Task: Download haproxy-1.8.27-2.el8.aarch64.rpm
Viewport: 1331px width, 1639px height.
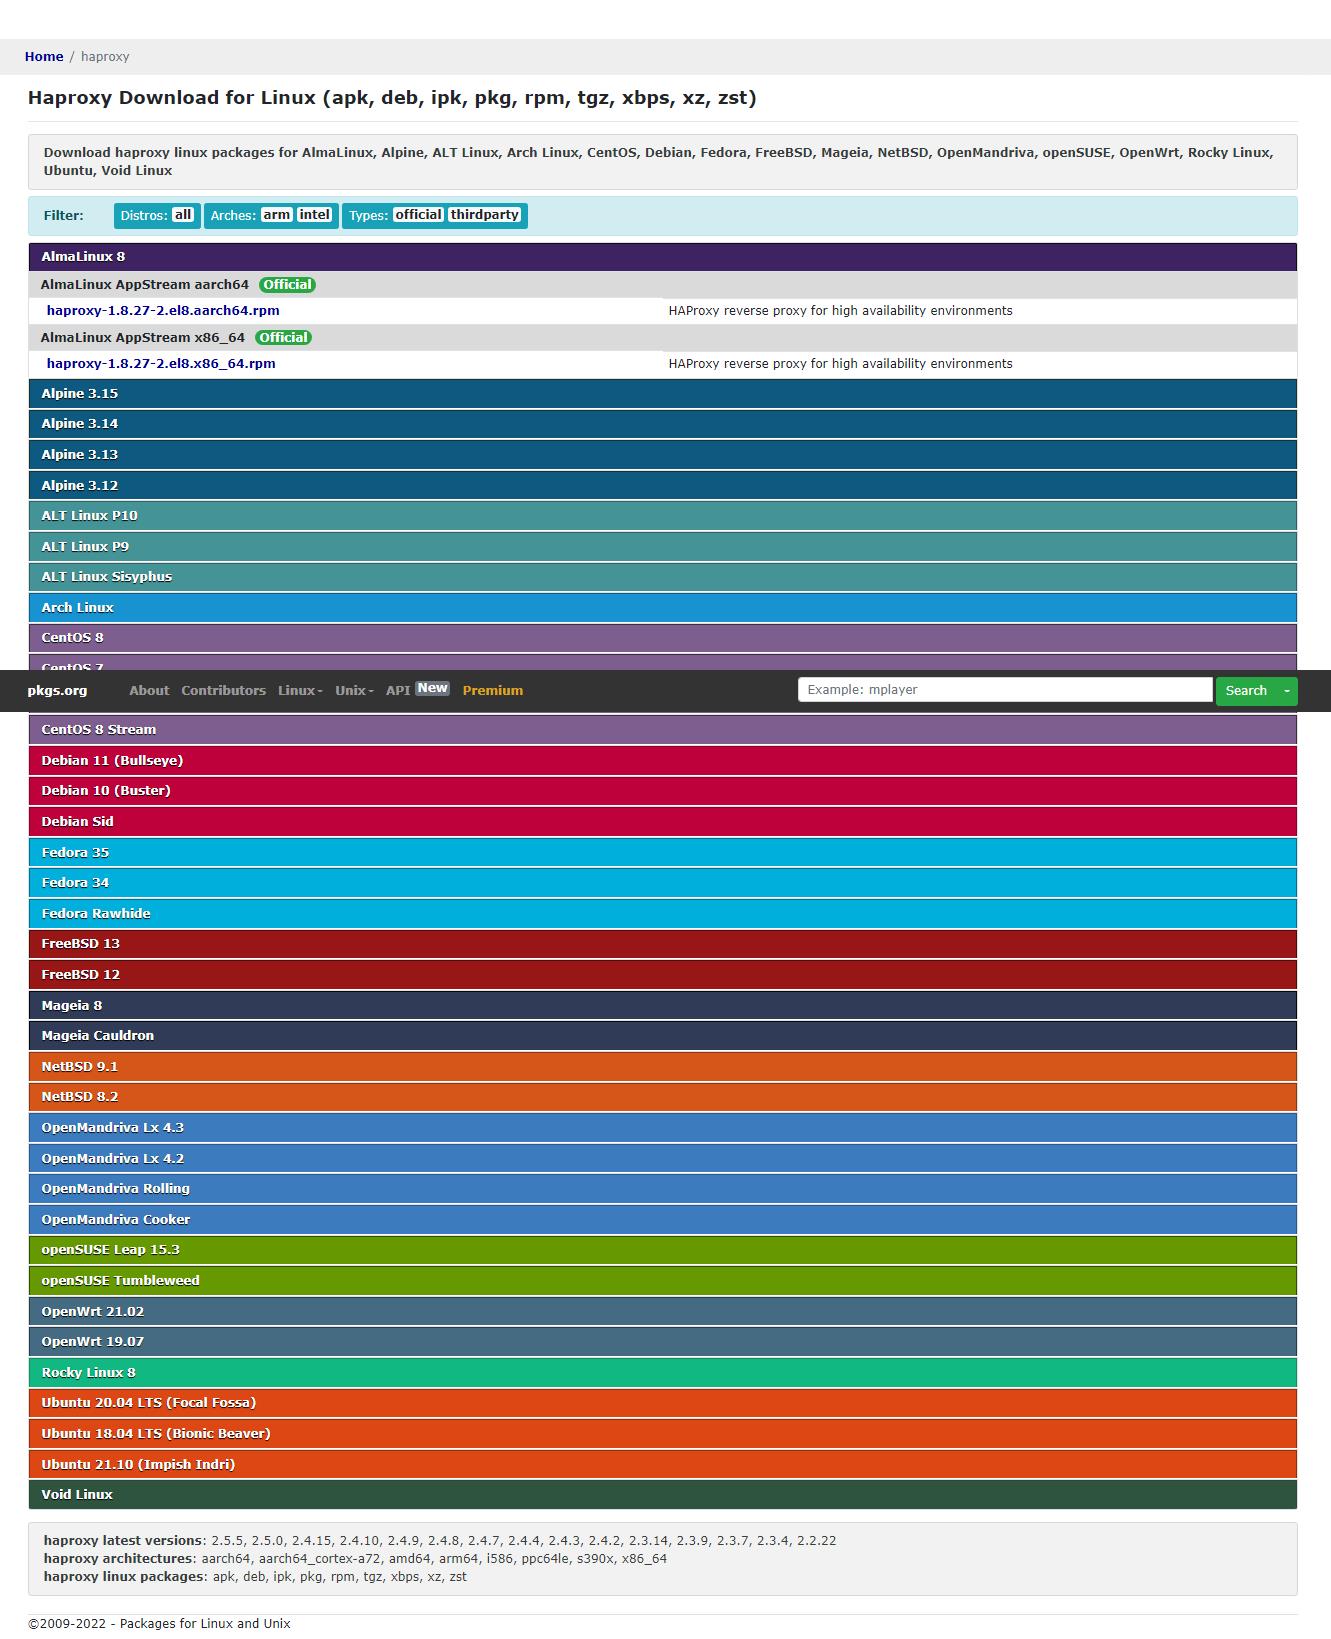Action: [x=163, y=311]
